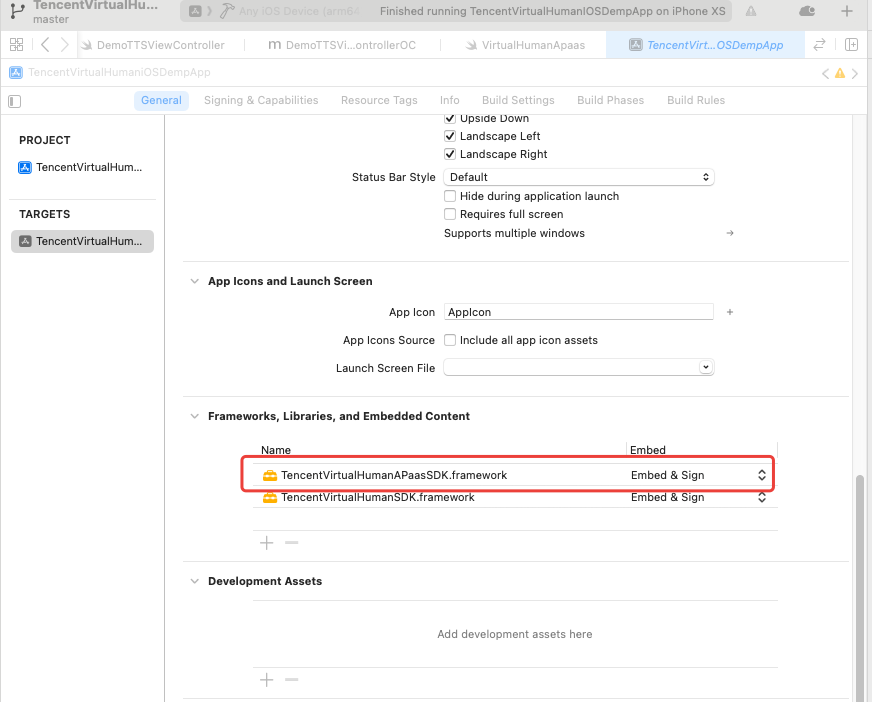Open the Status Bar Style dropdown
The image size is (872, 702).
click(x=578, y=177)
